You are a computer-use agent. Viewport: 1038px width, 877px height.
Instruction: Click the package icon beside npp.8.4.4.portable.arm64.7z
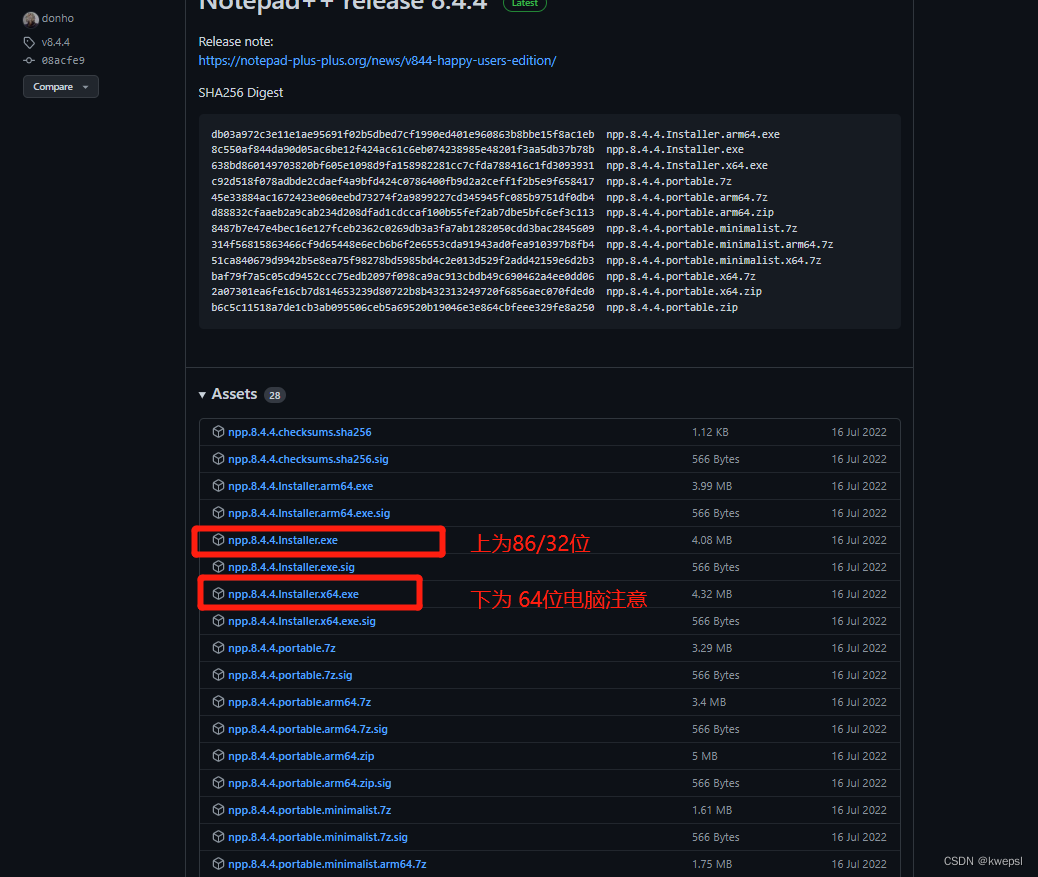(x=218, y=702)
